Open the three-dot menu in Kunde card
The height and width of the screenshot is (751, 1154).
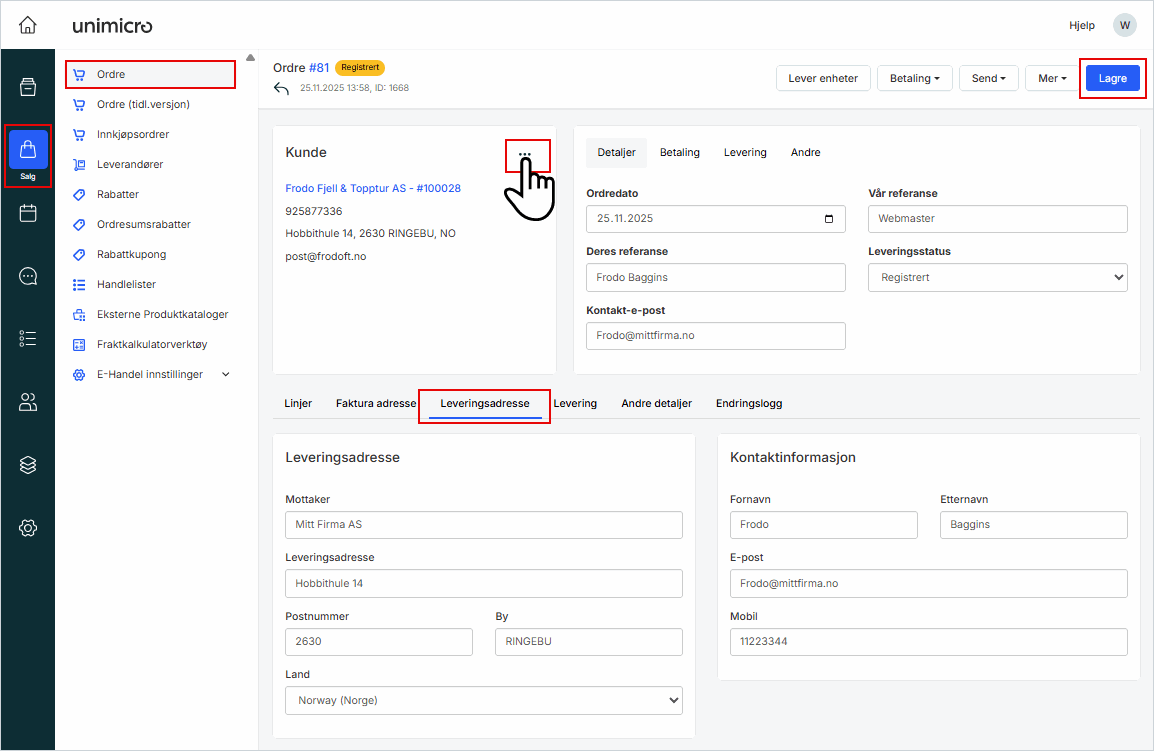pos(526,154)
